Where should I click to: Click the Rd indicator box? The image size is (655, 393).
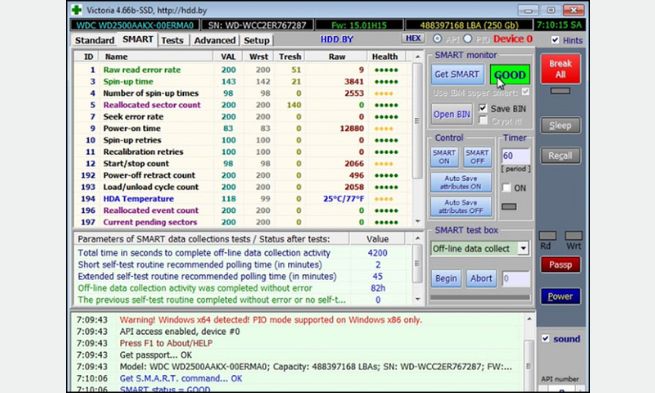[x=548, y=236]
